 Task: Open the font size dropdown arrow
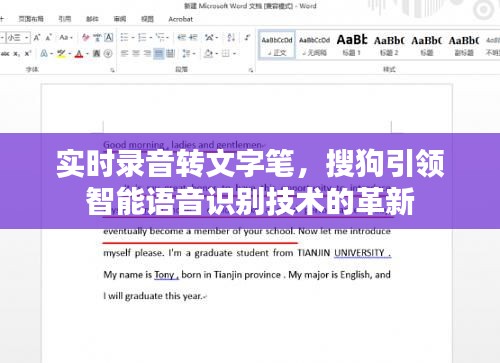click(x=27, y=37)
